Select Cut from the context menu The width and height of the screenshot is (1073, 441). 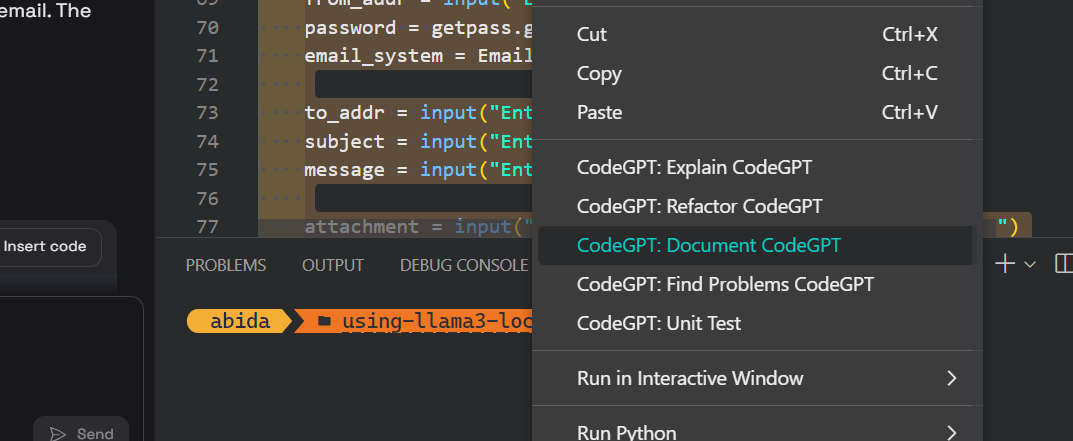point(592,35)
